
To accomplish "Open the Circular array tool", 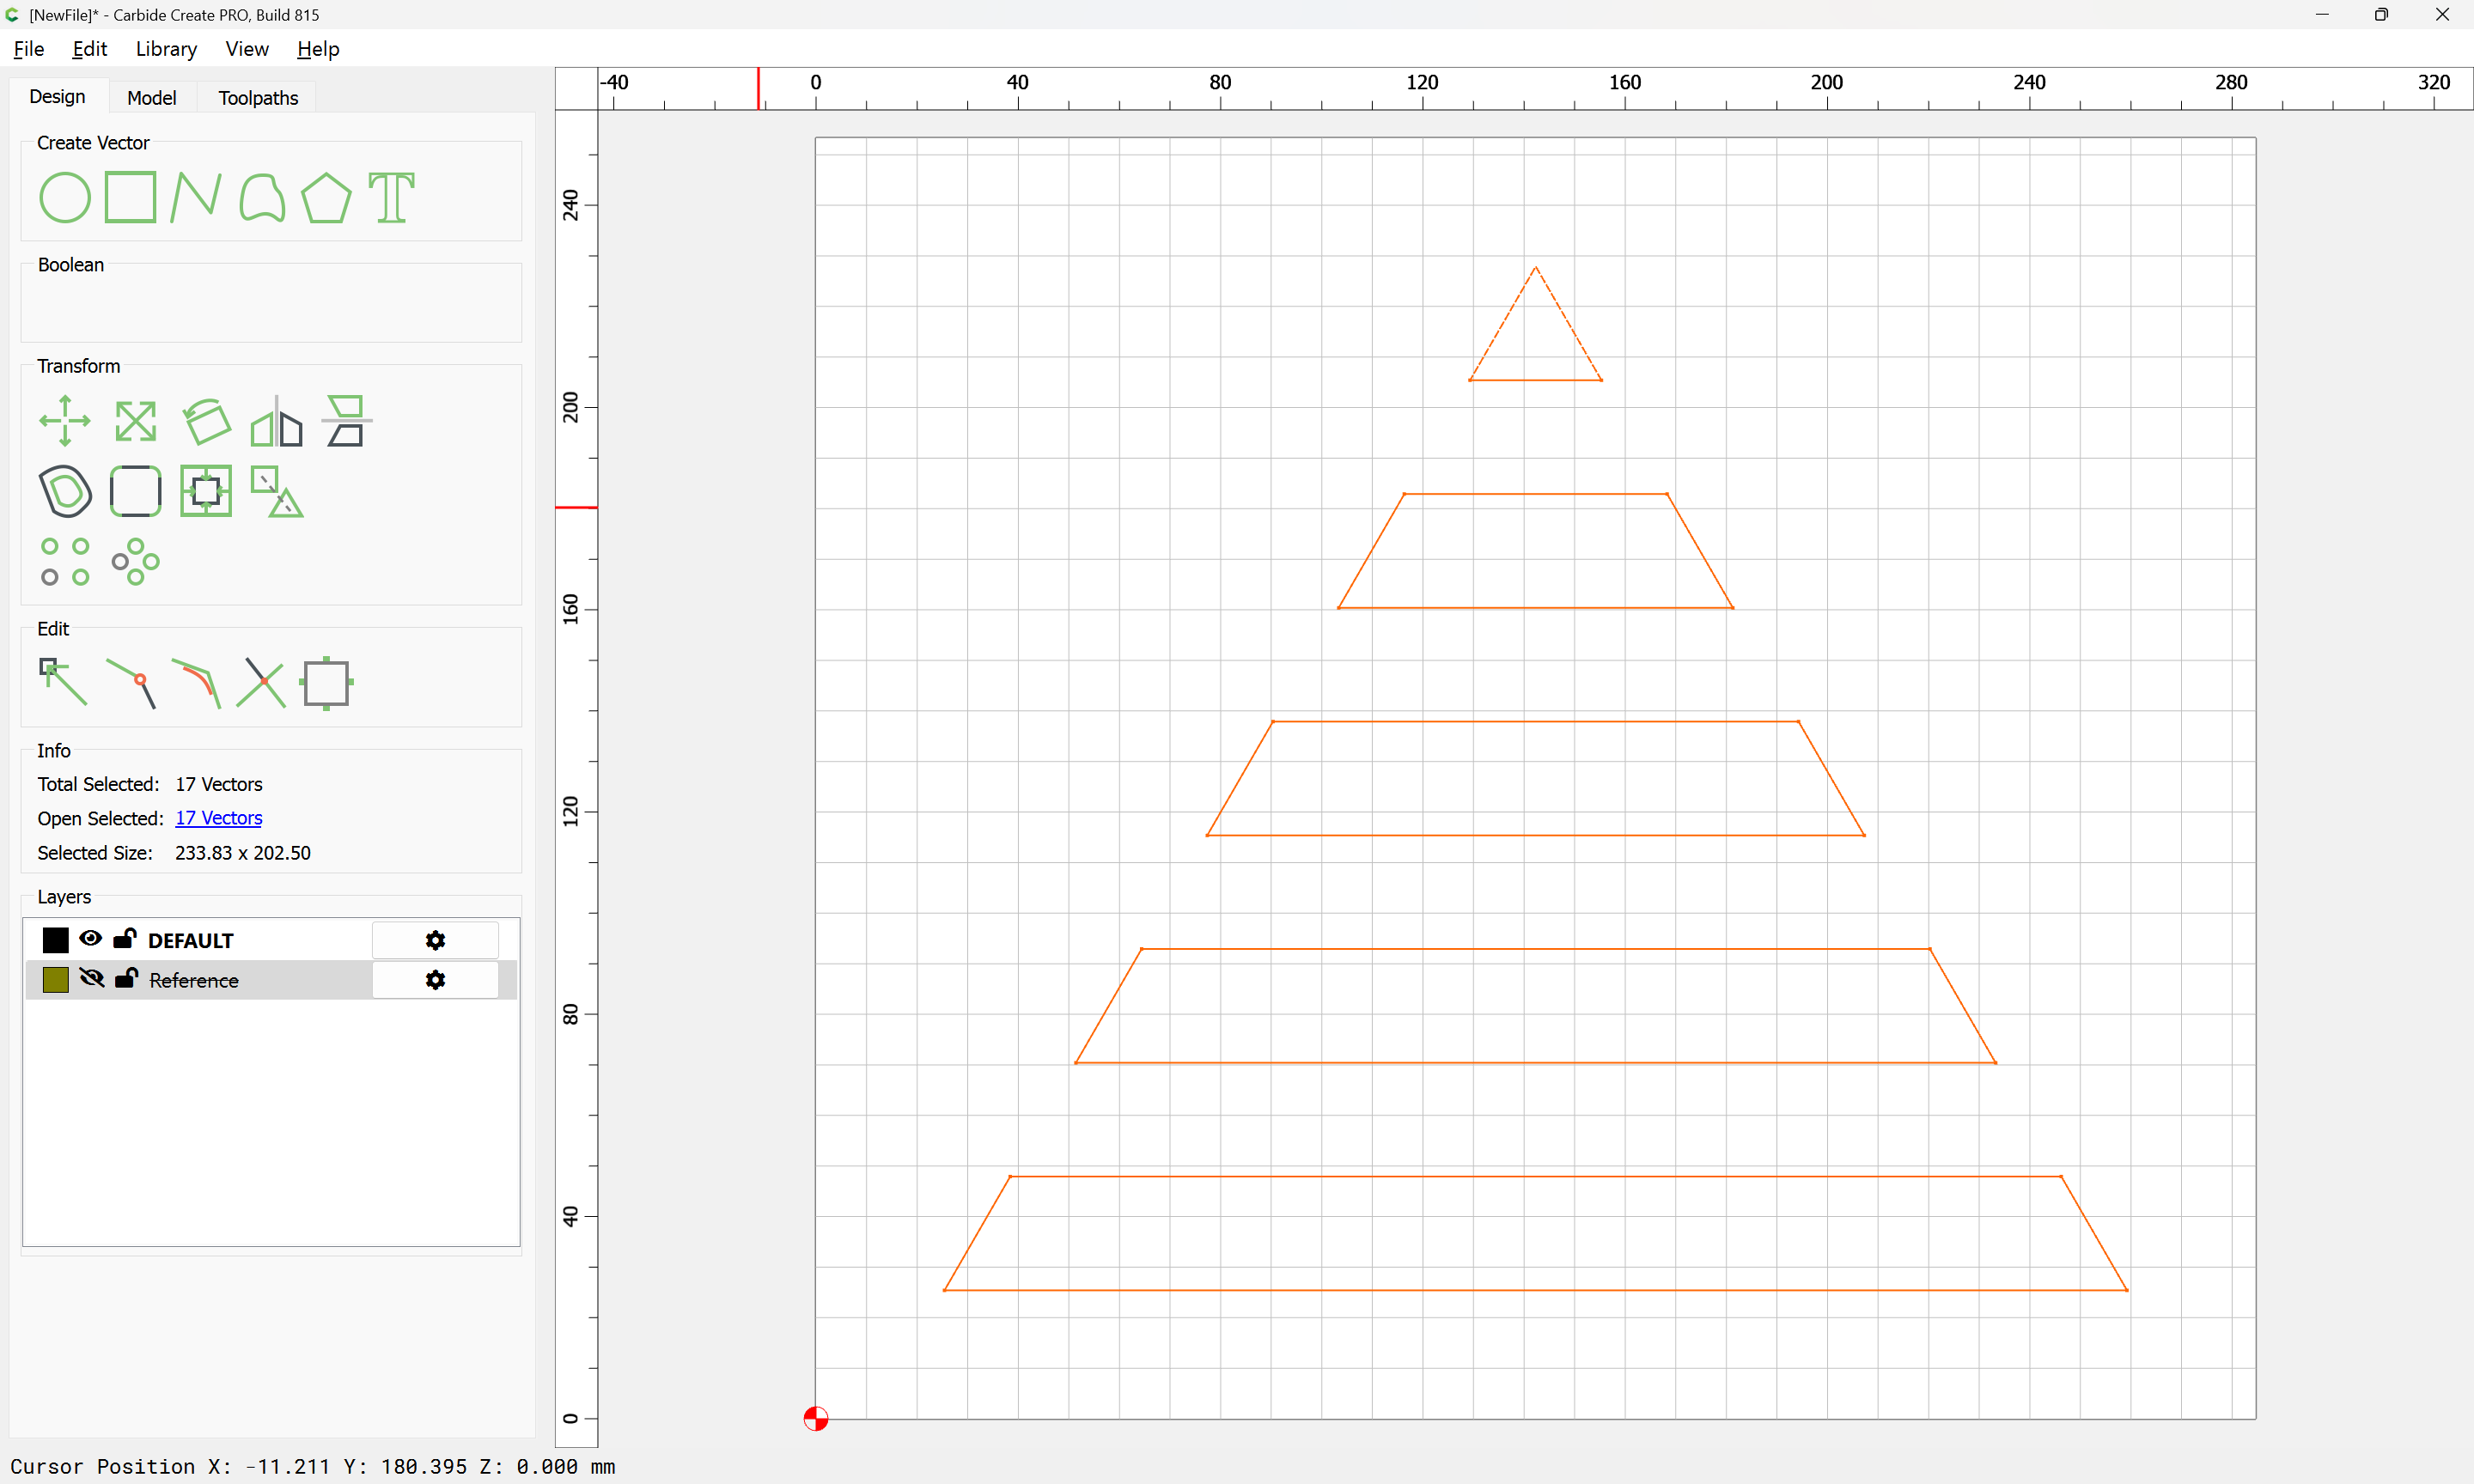I will [x=136, y=561].
